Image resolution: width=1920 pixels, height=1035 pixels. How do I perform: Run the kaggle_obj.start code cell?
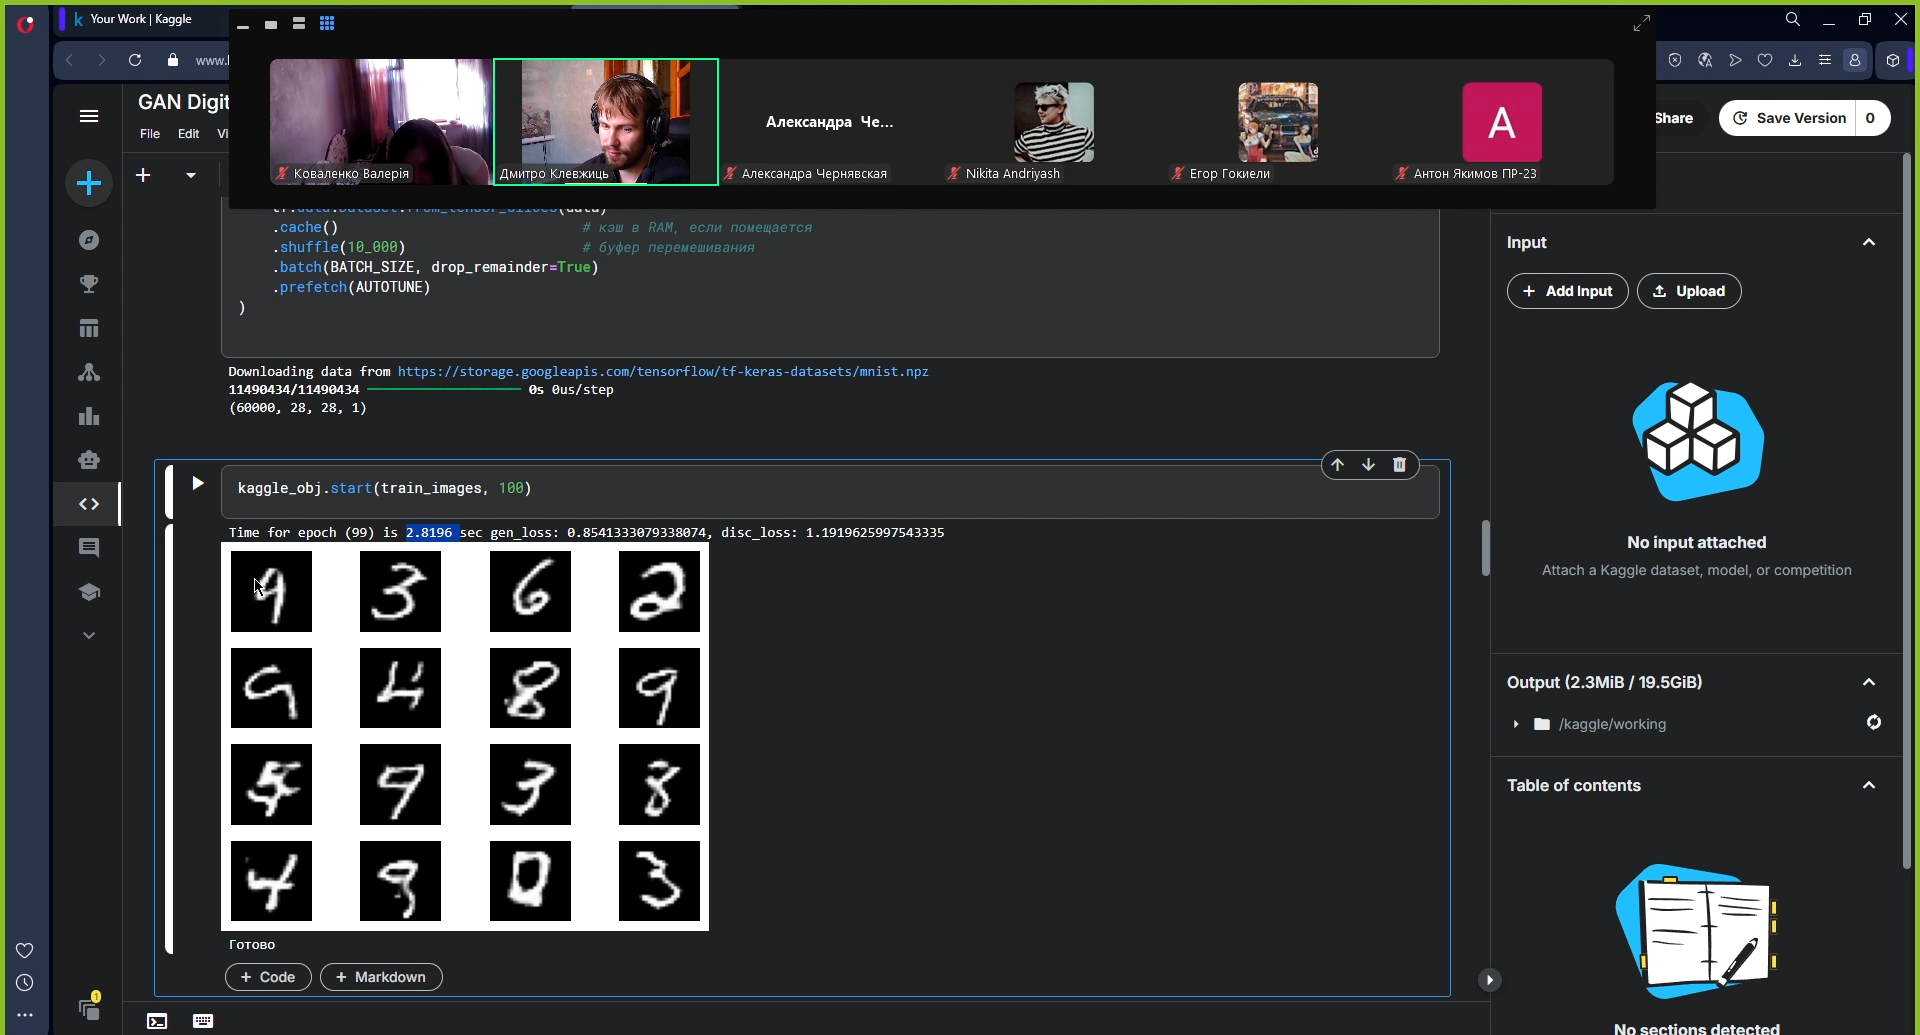pyautogui.click(x=197, y=484)
